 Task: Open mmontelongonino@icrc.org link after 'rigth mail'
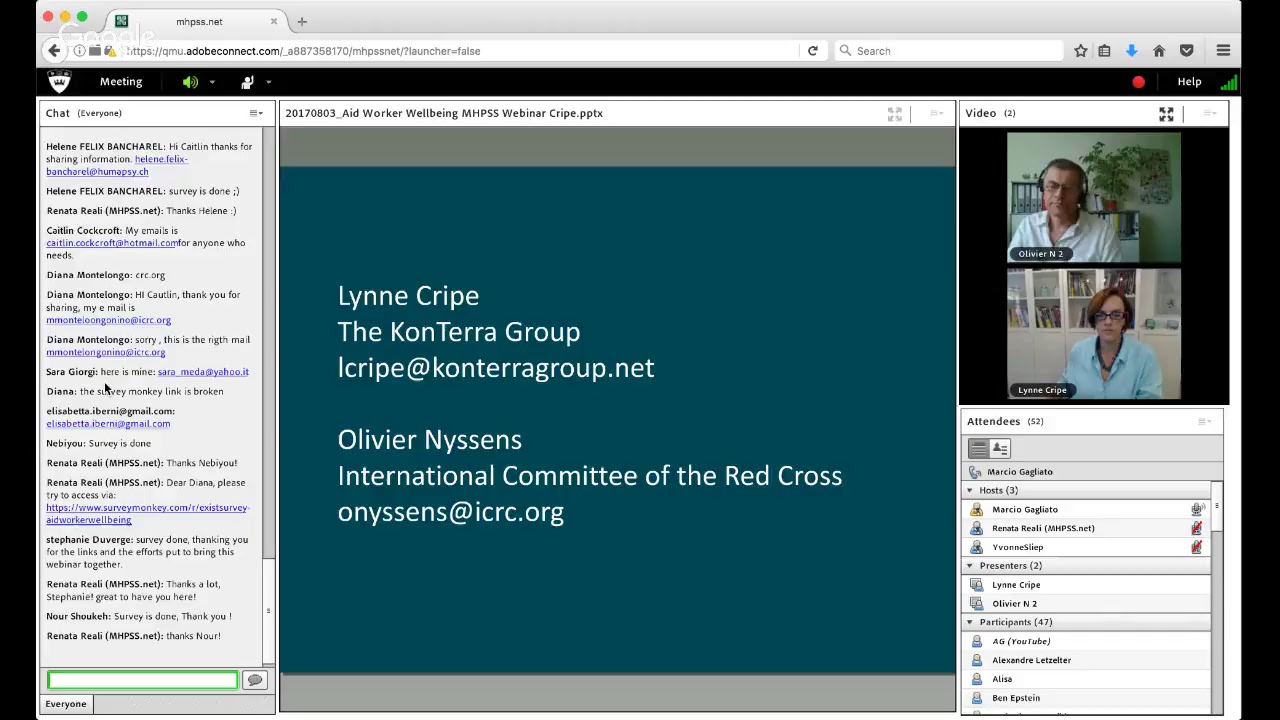point(105,352)
